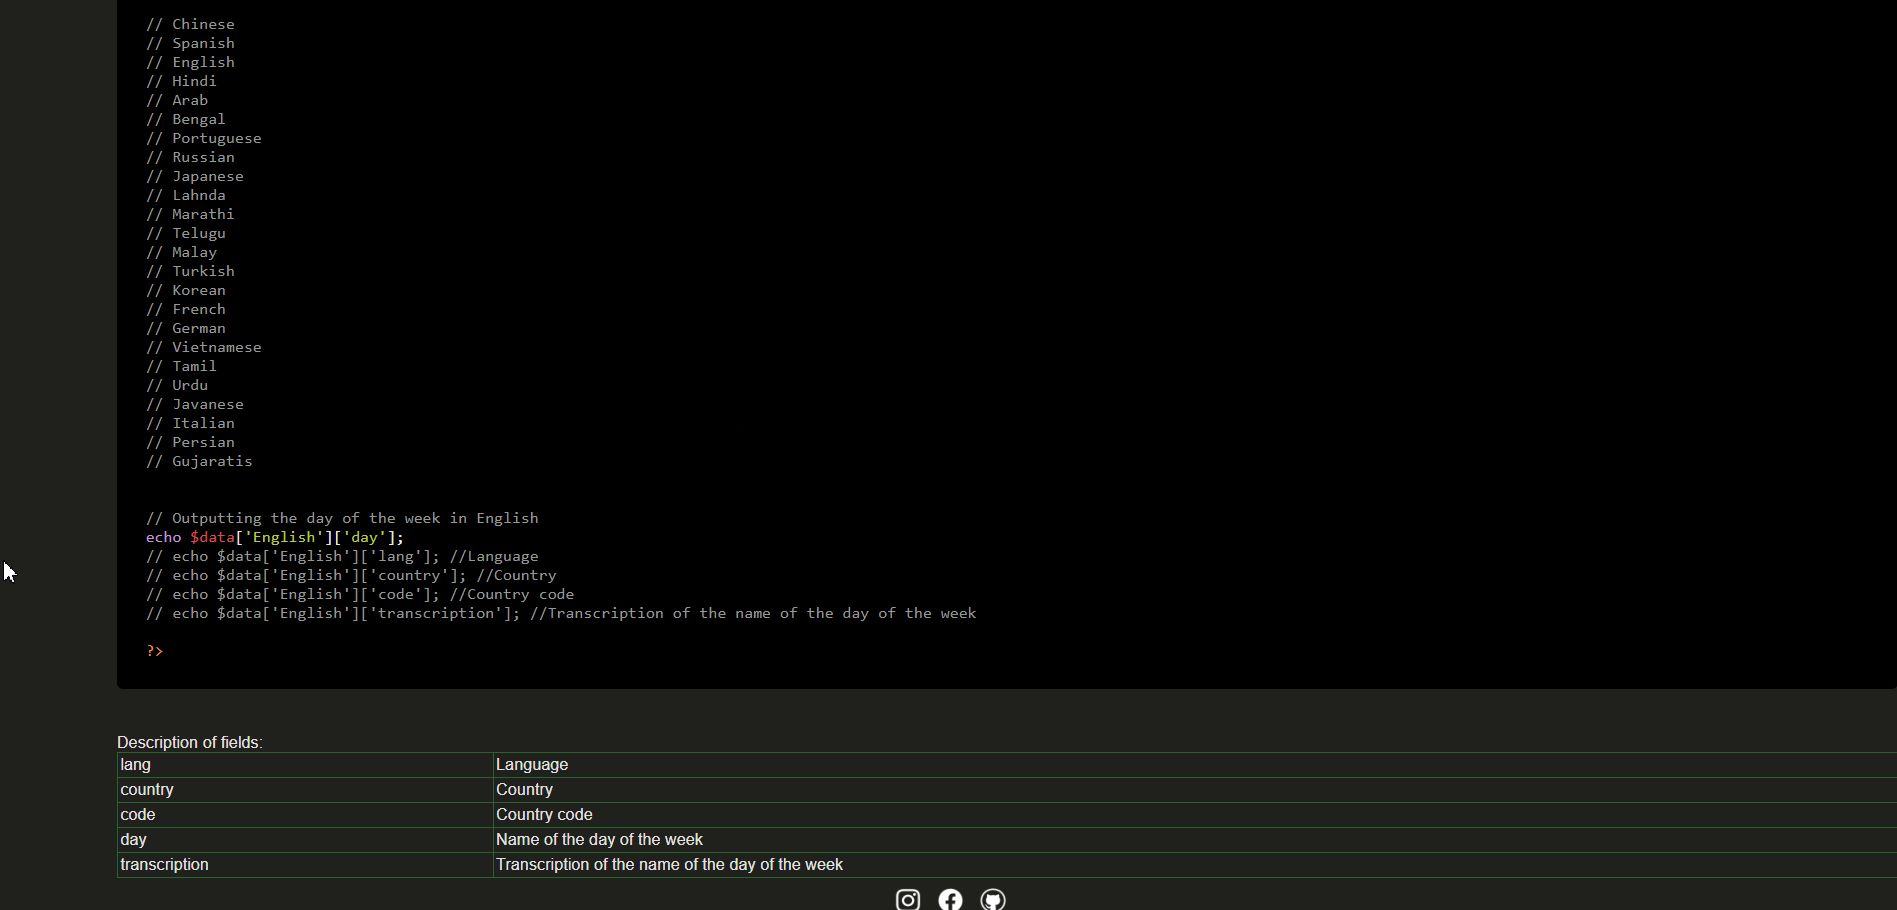This screenshot has width=1897, height=910.
Task: Click the commented ['lang'] echo line
Action: (342, 556)
